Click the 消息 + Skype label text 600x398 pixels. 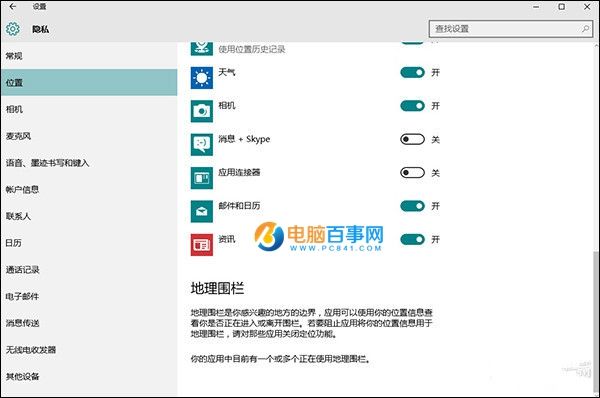tap(244, 139)
